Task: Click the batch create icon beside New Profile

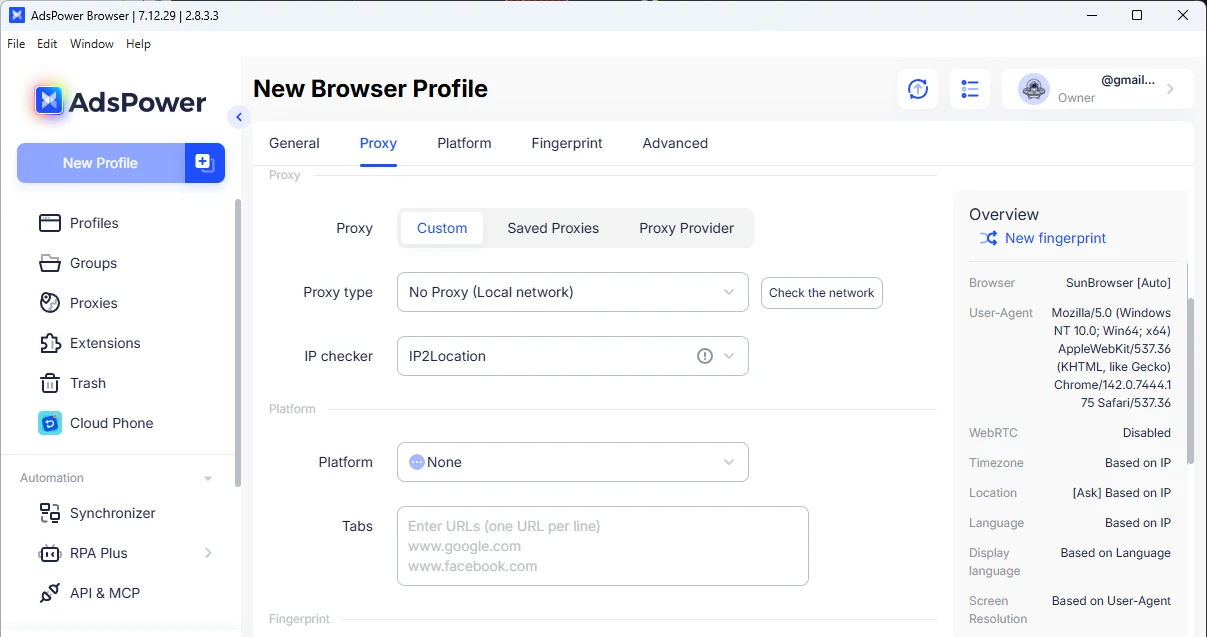Action: (204, 163)
